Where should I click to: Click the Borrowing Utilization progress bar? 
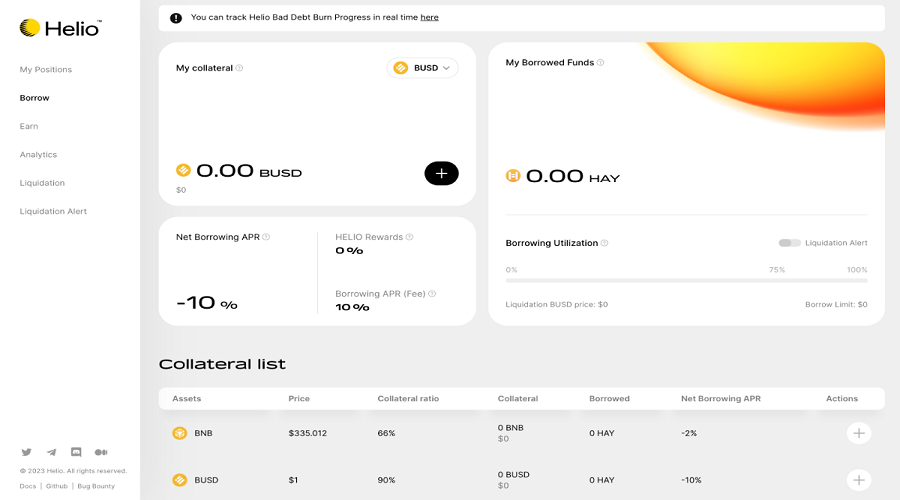pyautogui.click(x=686, y=281)
